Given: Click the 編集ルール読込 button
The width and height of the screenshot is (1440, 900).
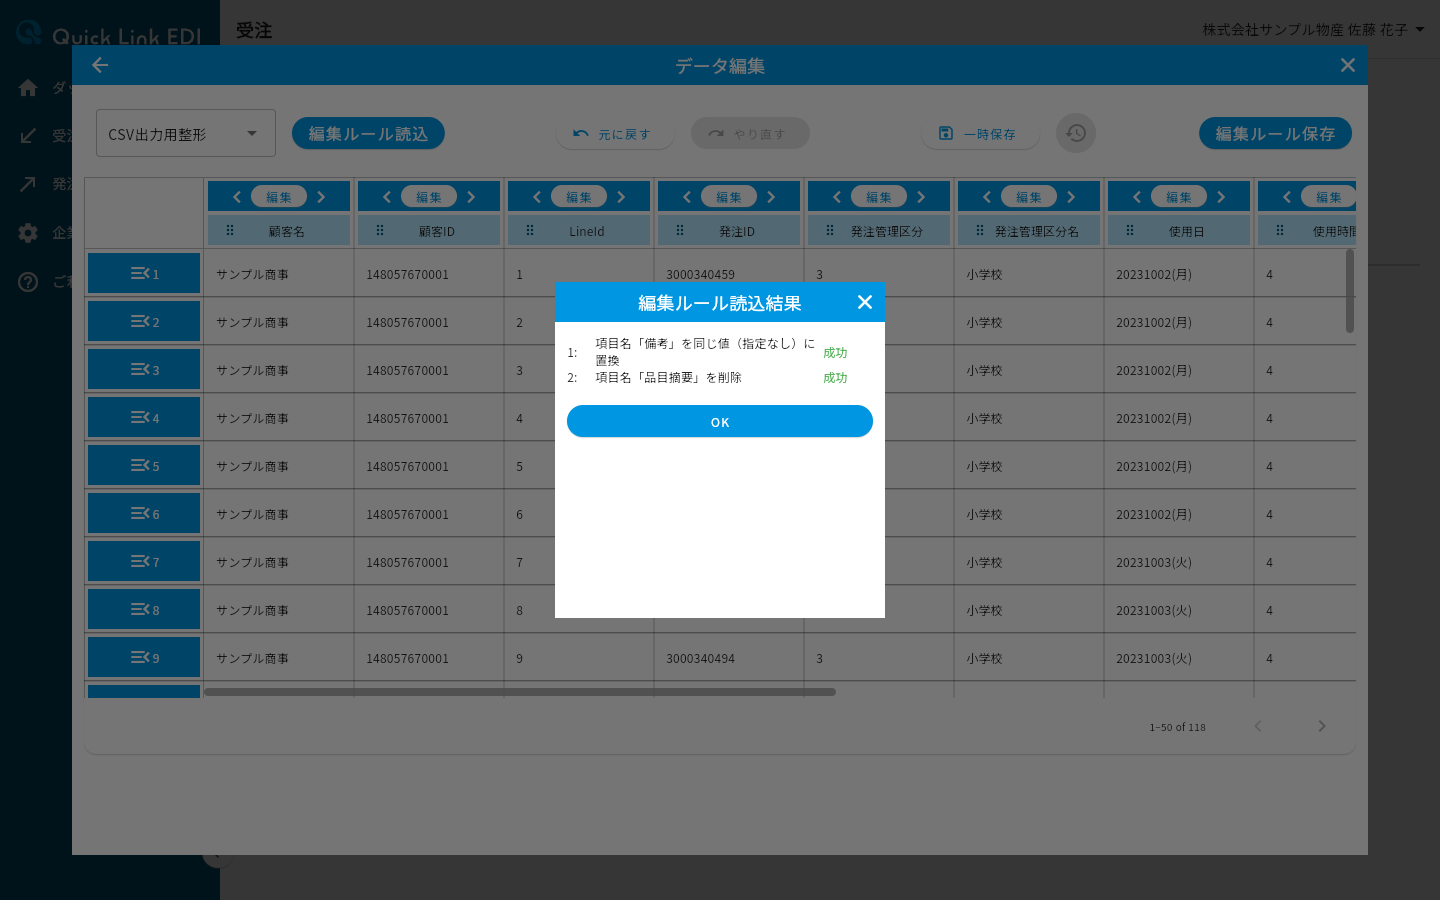Looking at the screenshot, I should 368,133.
